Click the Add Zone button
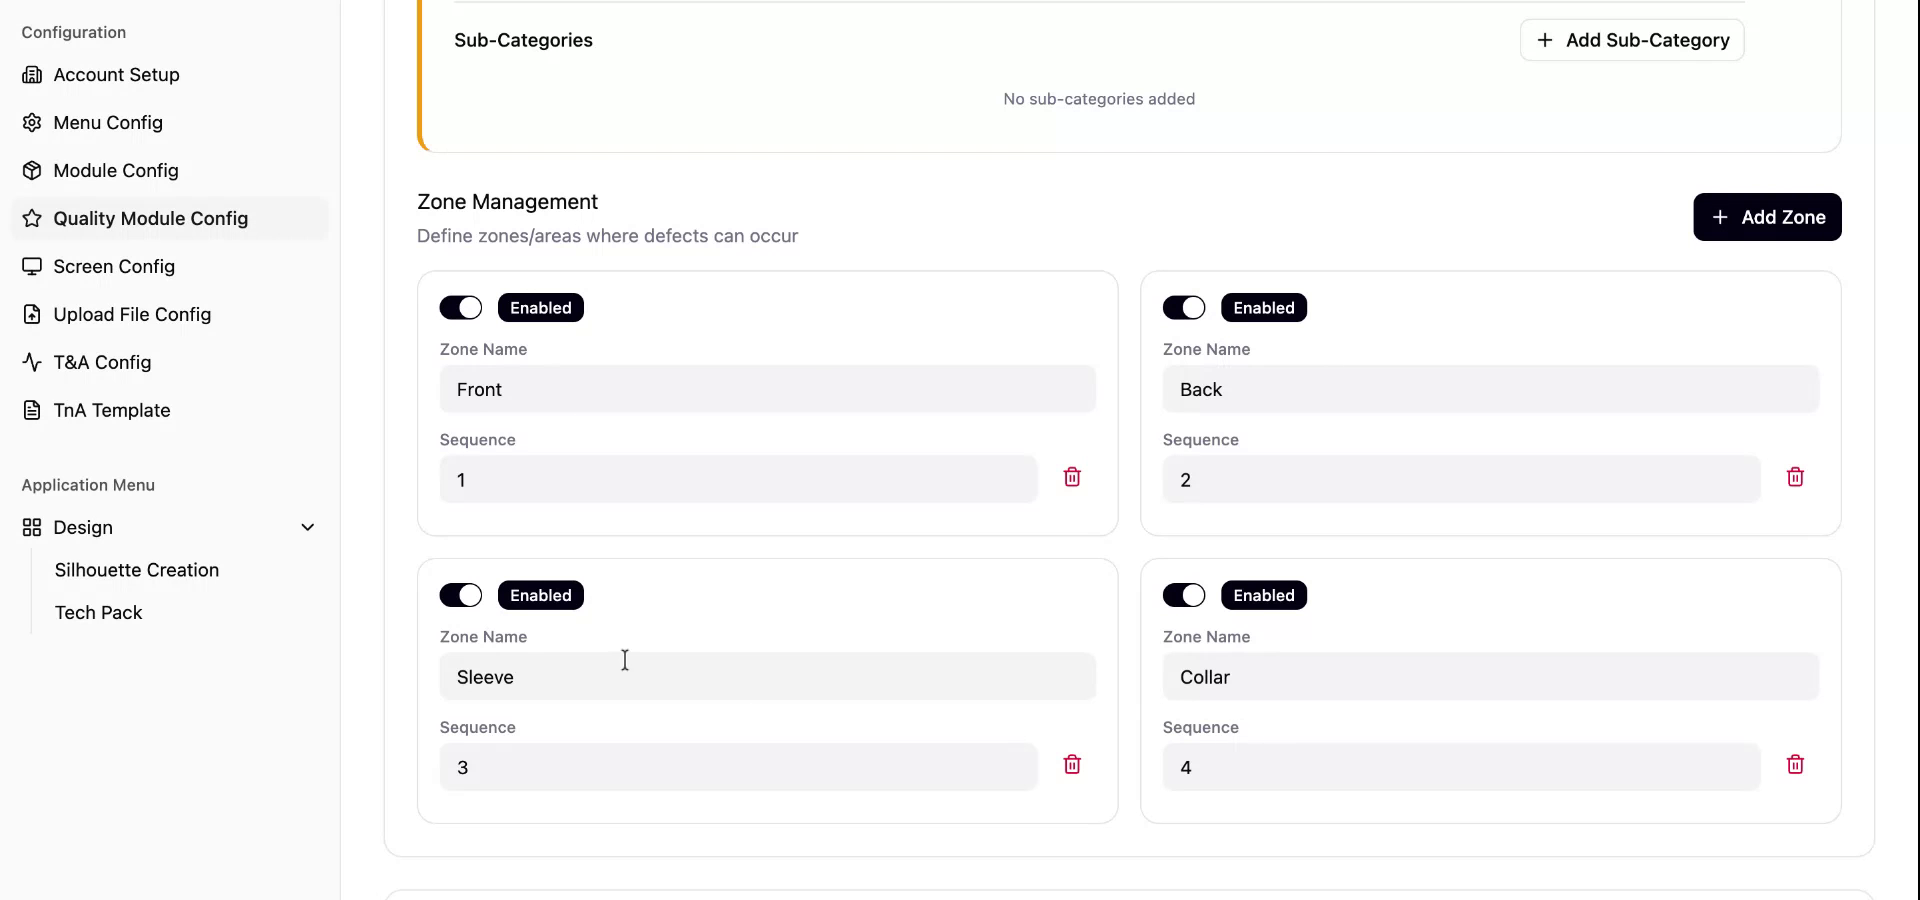The width and height of the screenshot is (1920, 900). (x=1766, y=217)
